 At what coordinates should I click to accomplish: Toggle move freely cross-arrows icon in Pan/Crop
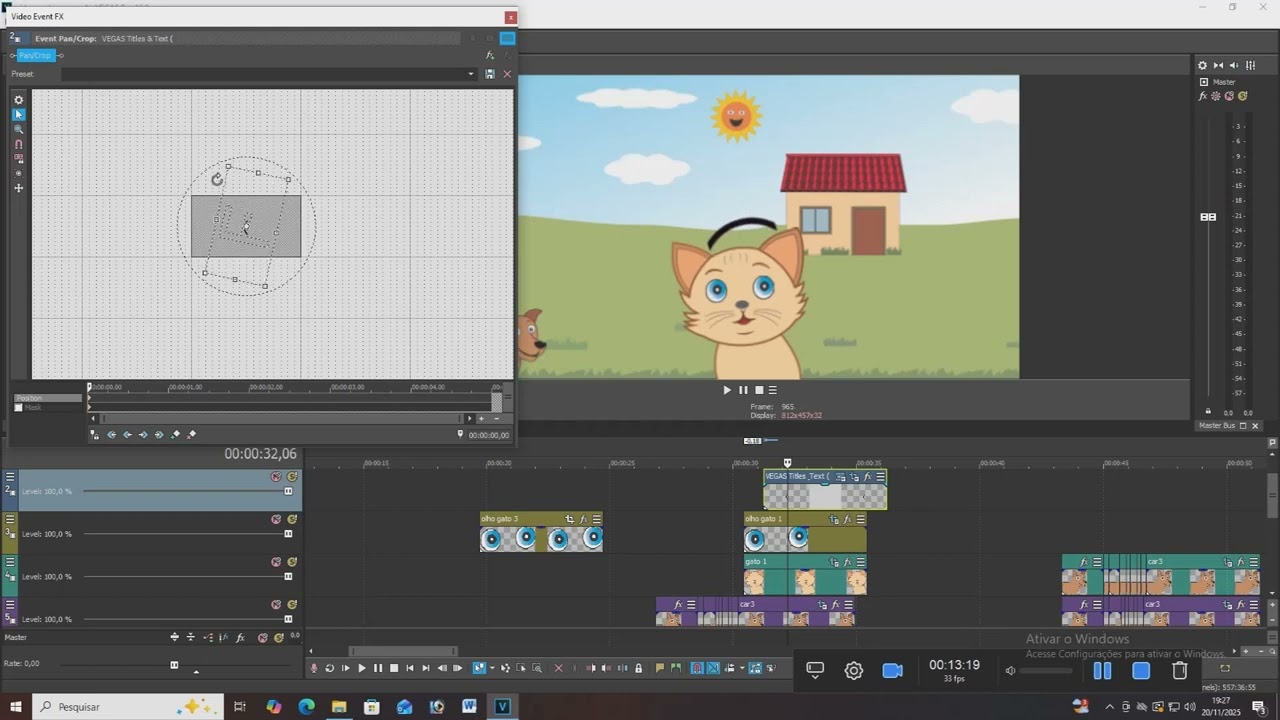pyautogui.click(x=18, y=188)
